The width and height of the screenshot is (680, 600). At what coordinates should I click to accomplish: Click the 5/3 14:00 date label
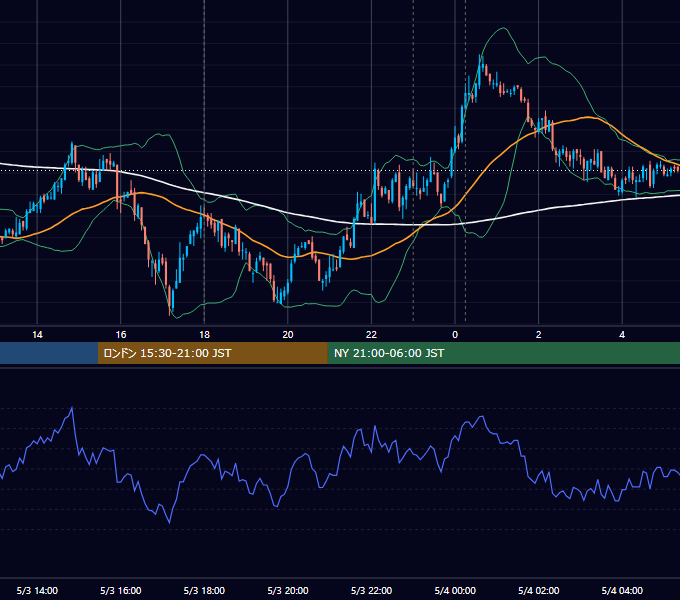pyautogui.click(x=37, y=590)
